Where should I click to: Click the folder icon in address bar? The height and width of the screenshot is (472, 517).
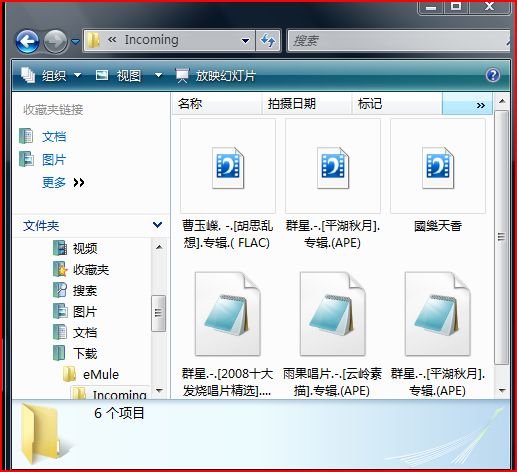93,40
